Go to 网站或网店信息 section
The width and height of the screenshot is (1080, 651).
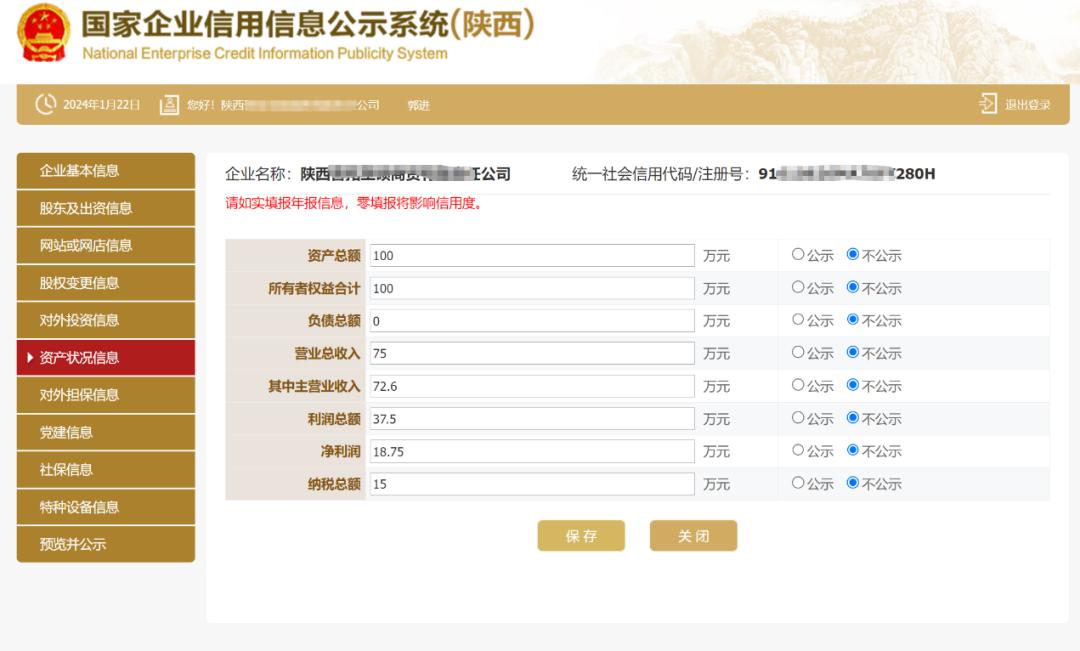coord(106,246)
